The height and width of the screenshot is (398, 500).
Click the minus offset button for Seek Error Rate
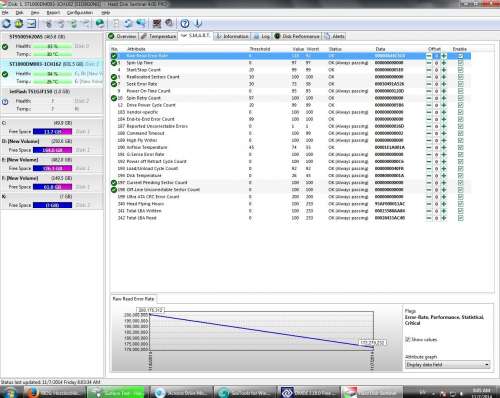[x=429, y=84]
